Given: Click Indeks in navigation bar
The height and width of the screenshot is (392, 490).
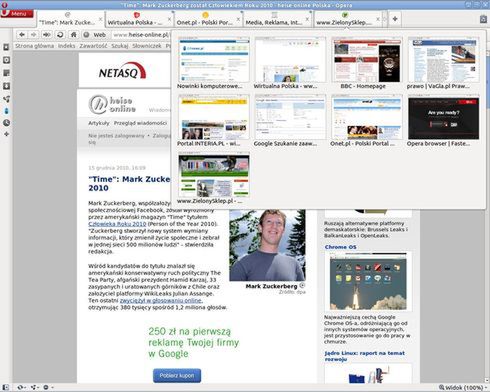Looking at the screenshot, I should (x=66, y=46).
